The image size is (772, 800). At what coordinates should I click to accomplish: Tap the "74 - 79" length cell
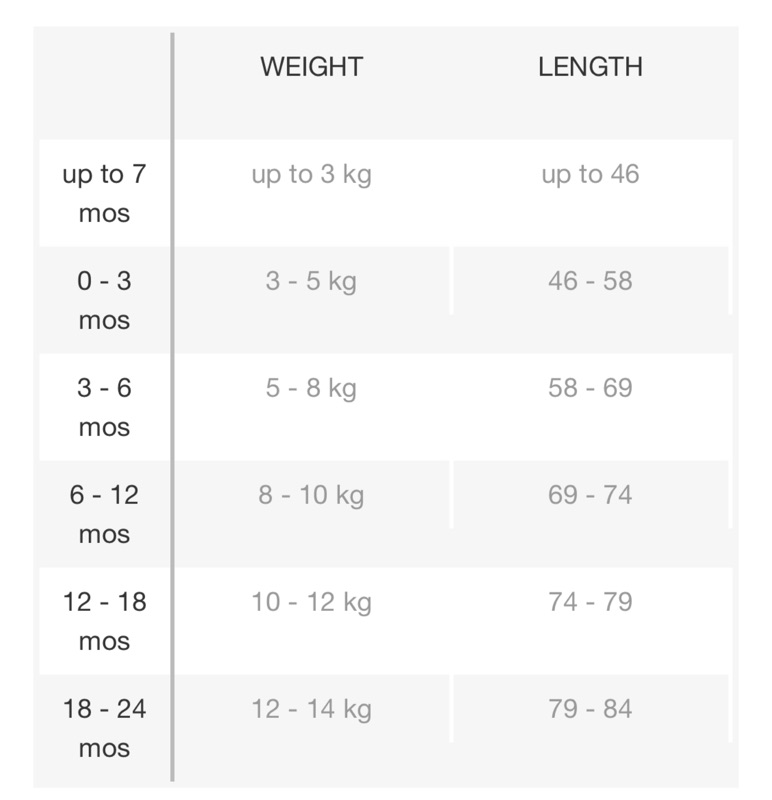point(590,602)
